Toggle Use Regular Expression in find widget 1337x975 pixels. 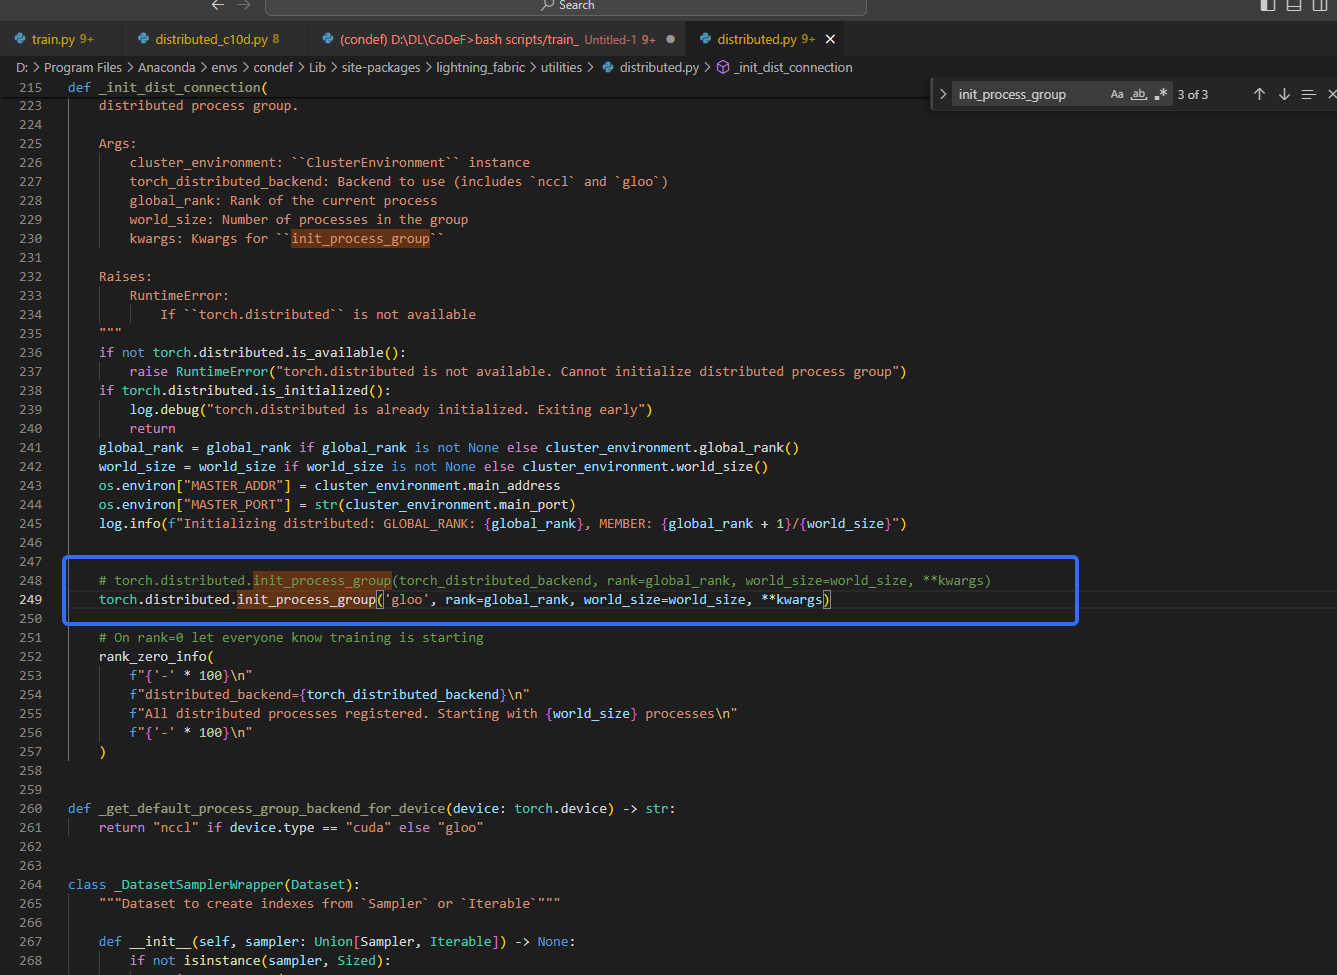click(1160, 94)
